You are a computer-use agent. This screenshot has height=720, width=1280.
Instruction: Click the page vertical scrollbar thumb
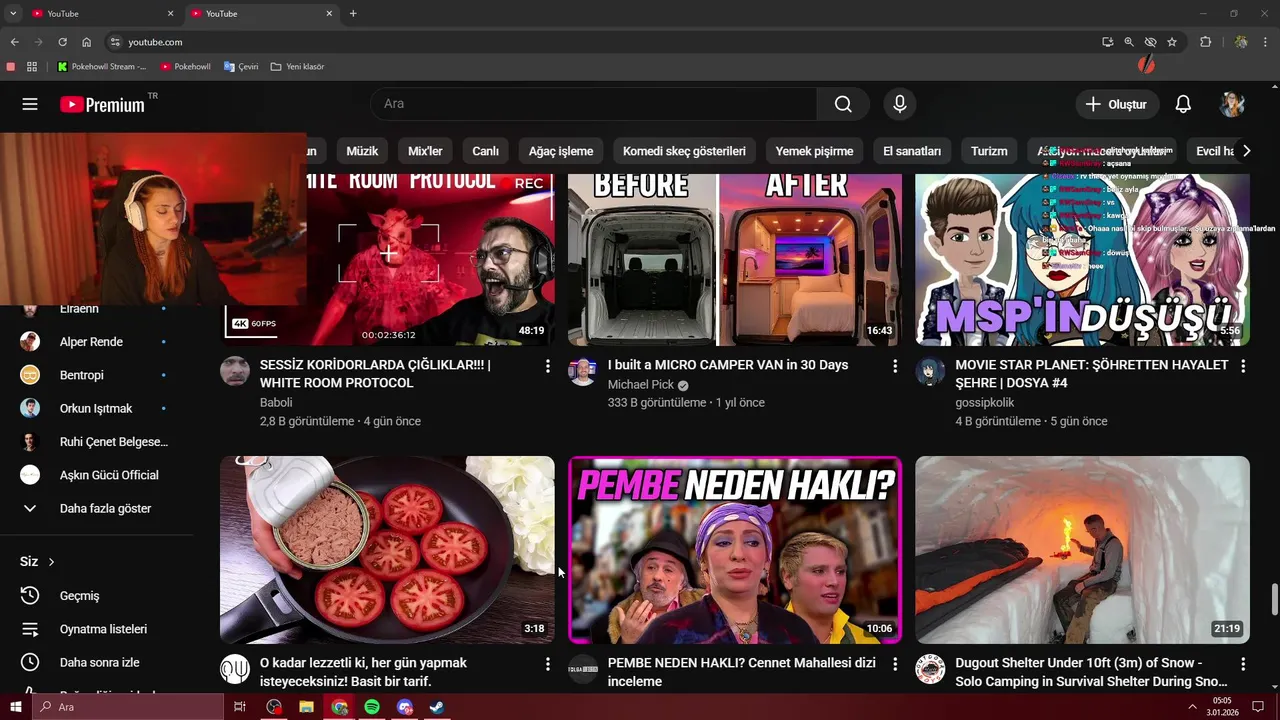tap(1274, 600)
